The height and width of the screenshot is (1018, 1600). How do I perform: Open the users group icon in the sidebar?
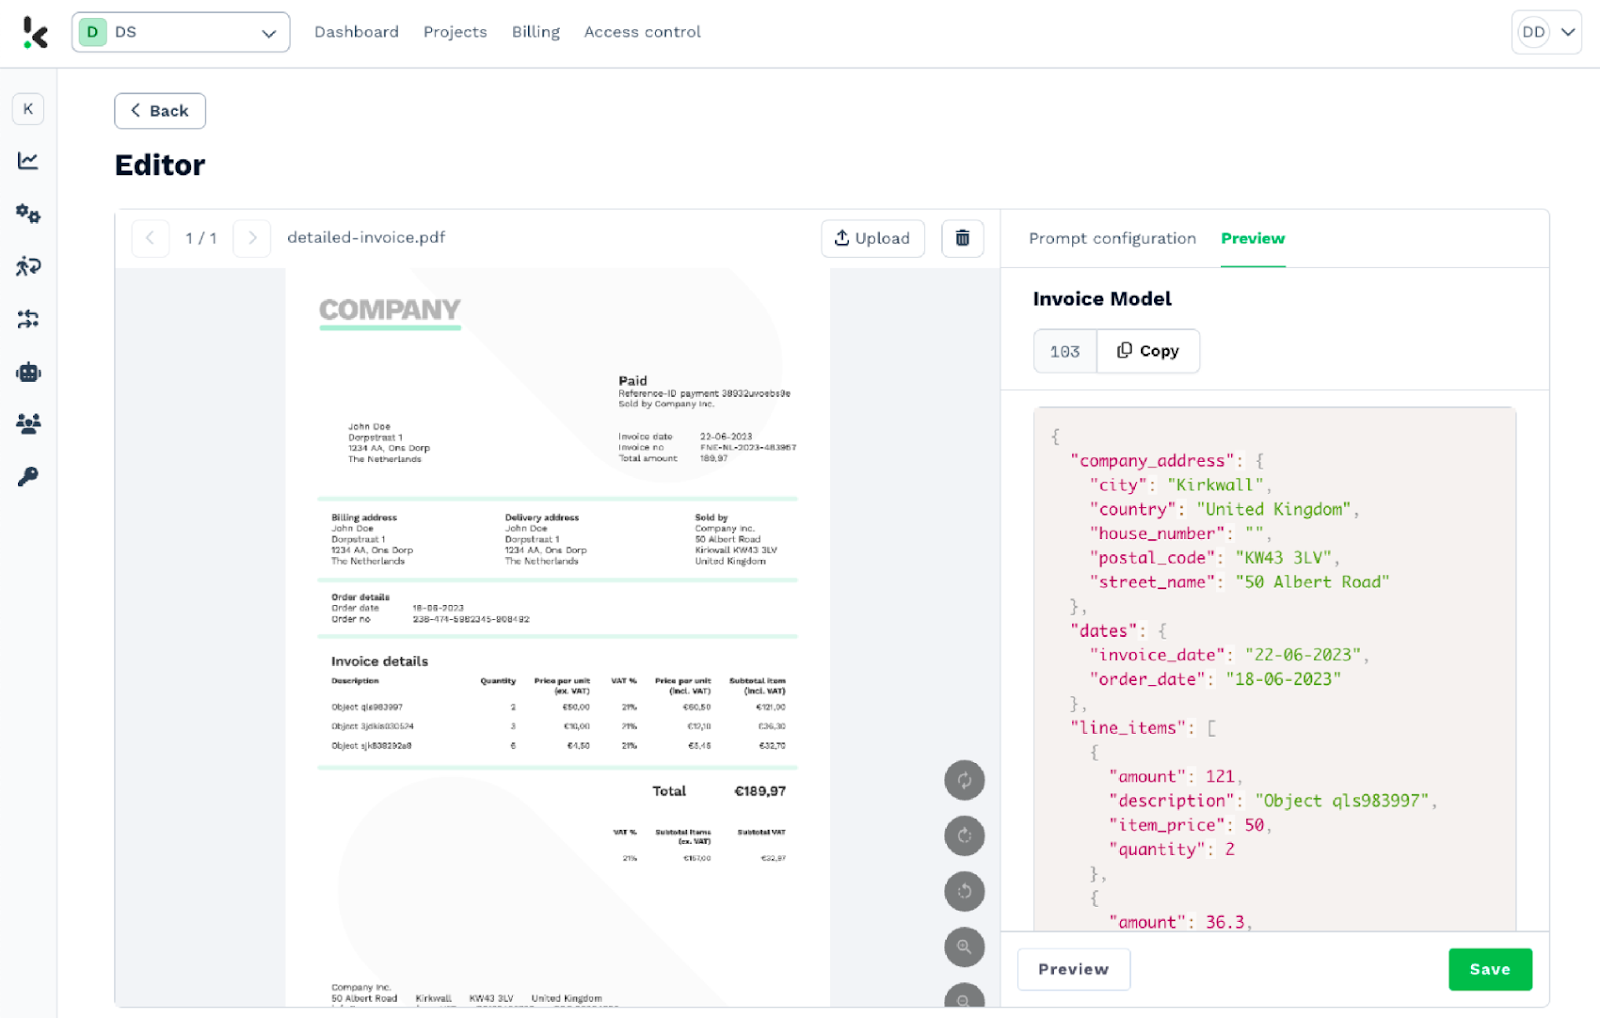coord(28,424)
